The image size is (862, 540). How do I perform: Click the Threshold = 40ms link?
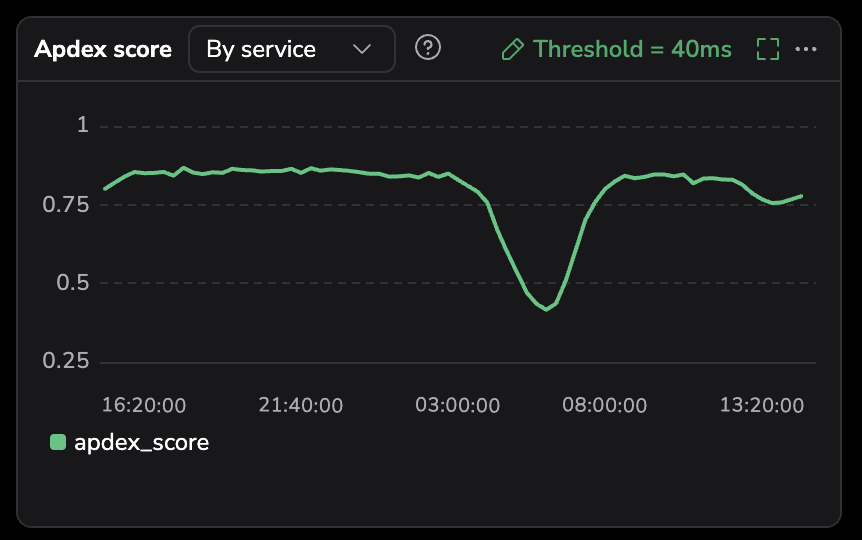click(x=632, y=49)
